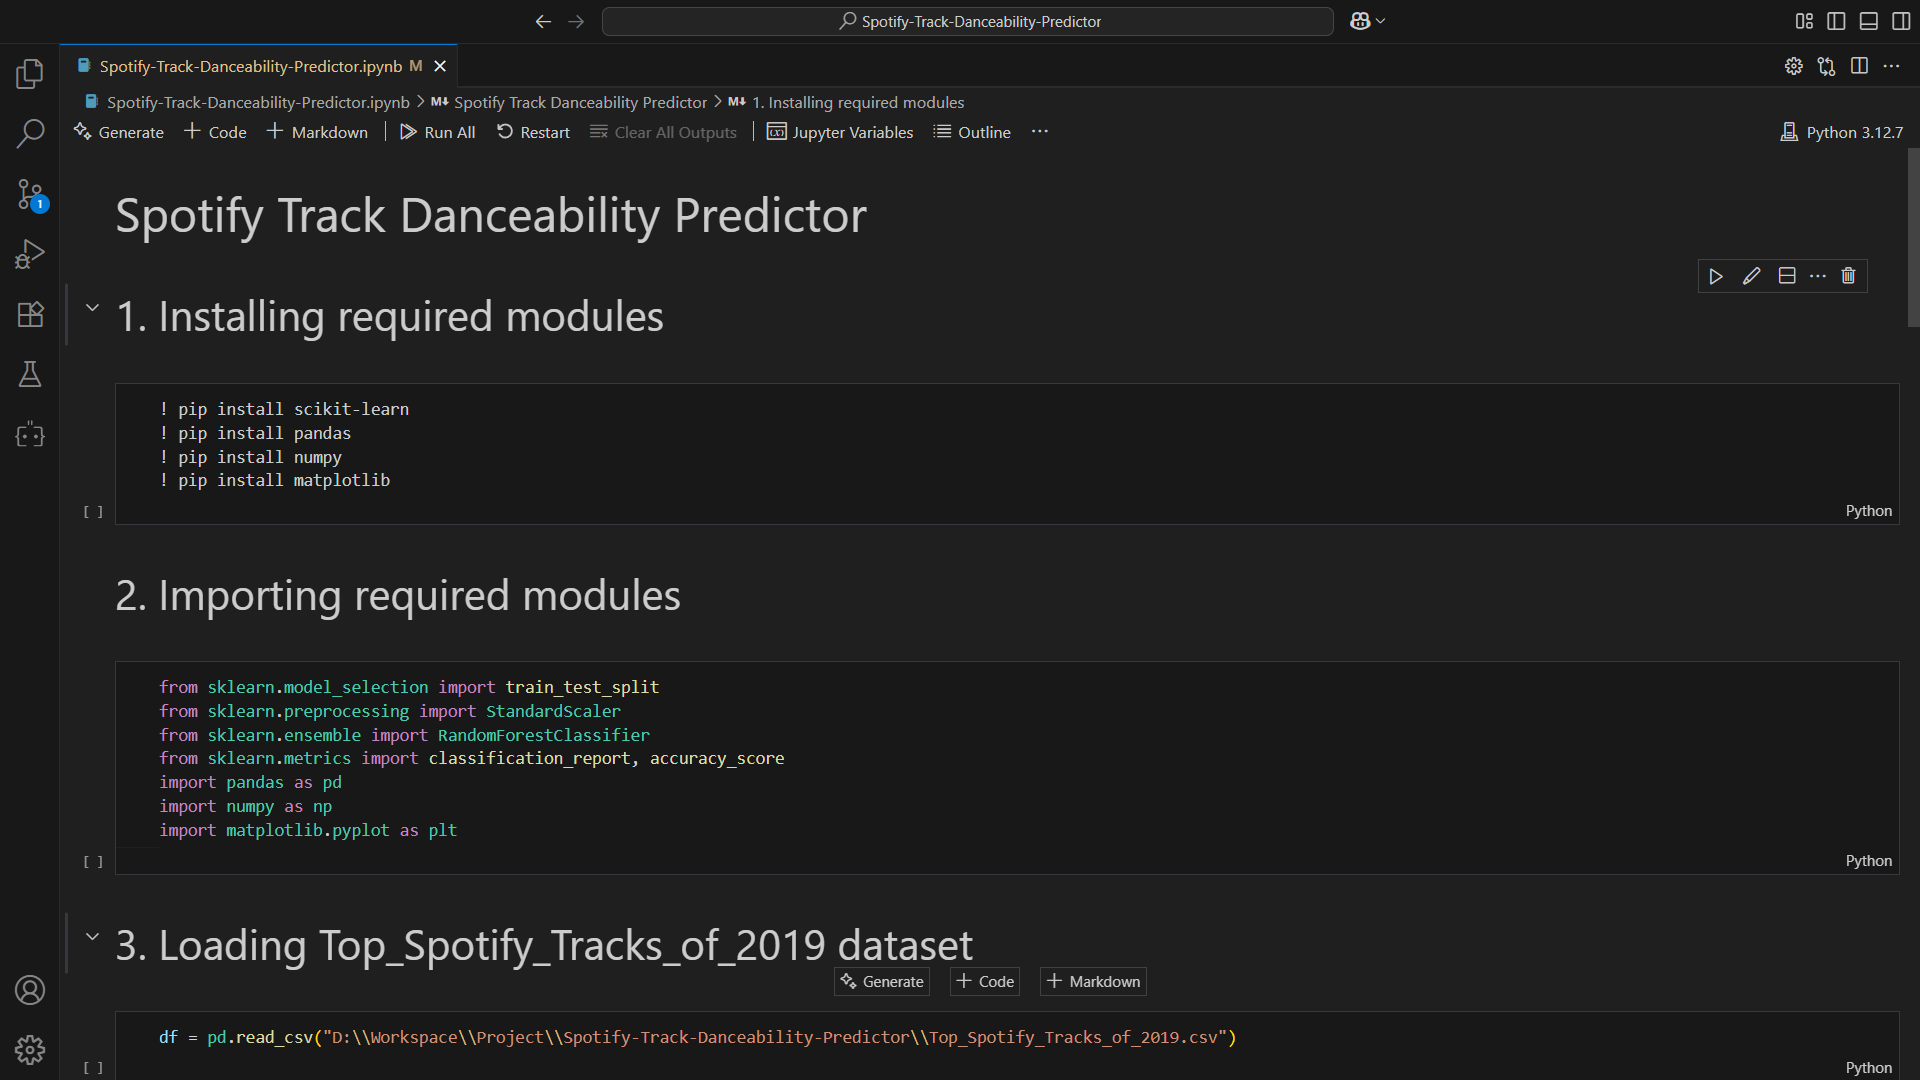Click the command search bar at top
Screen dimensions: 1920x1080
pyautogui.click(x=967, y=20)
